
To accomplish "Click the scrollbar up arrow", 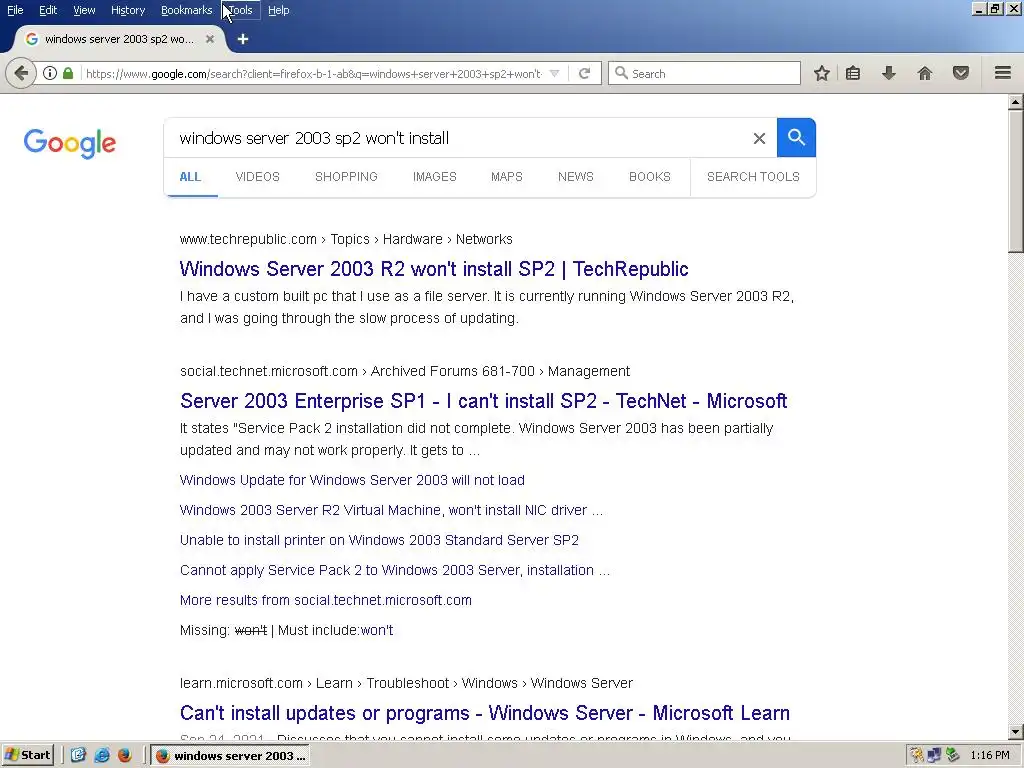I will (x=1015, y=102).
